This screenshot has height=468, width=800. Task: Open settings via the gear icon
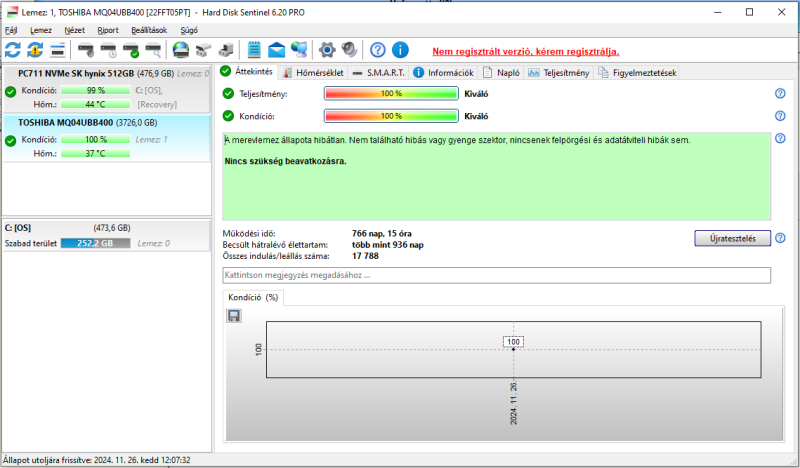(x=327, y=50)
